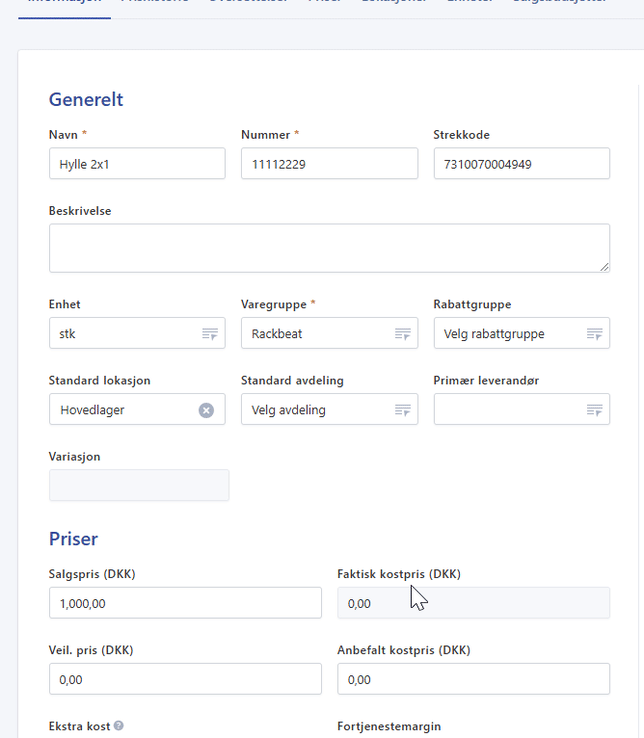This screenshot has height=738, width=644.
Task: Switch to the Informasjon tab
Action: pos(64,3)
